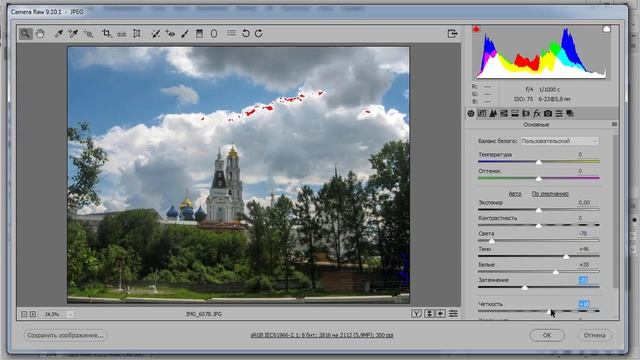
Task: Select the Hand tool
Action: (x=40, y=33)
